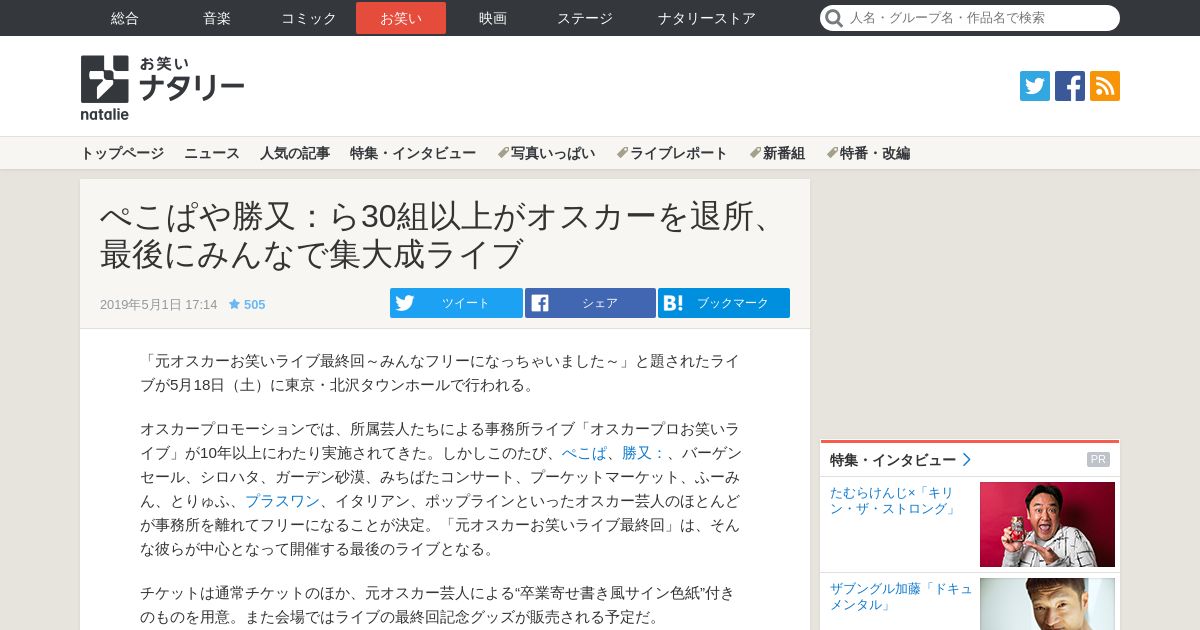
Task: Open 特集・インタビュー in the navigation bar
Action: pyautogui.click(x=413, y=153)
